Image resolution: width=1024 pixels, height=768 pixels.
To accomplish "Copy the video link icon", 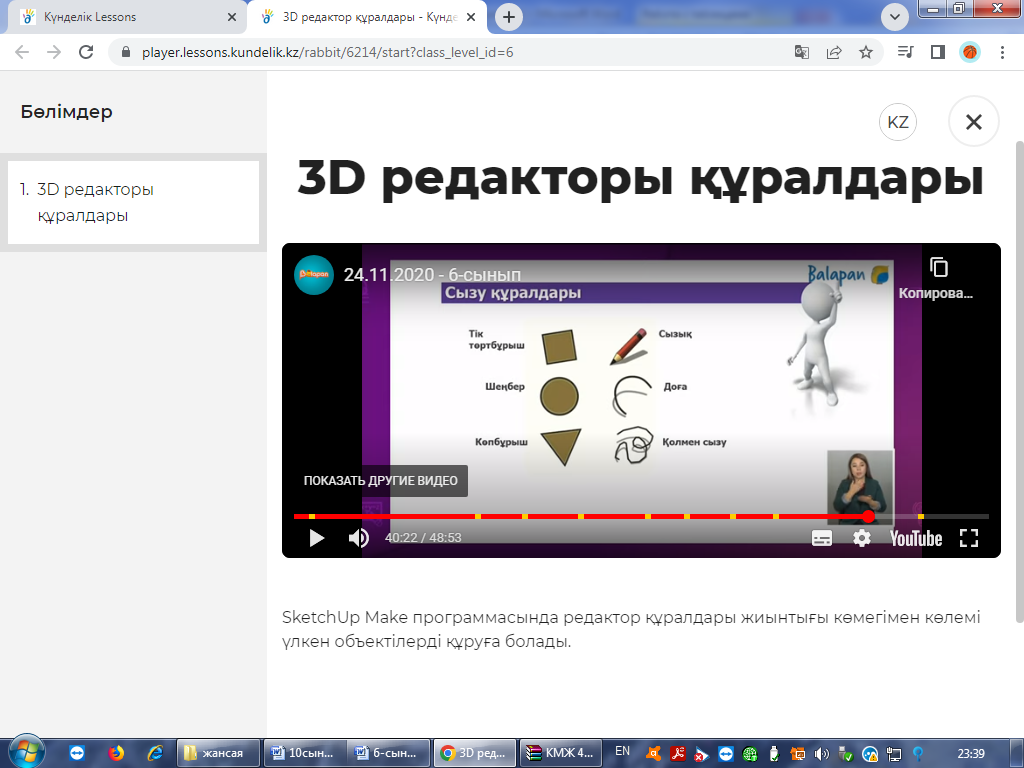I will 938,267.
